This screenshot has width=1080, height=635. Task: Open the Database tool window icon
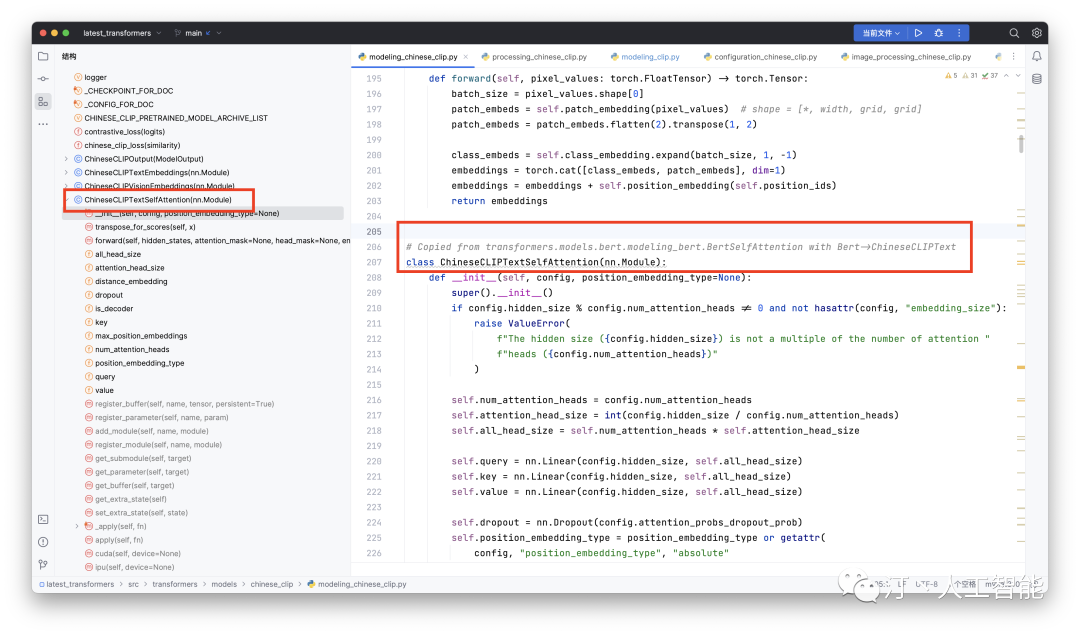coord(1037,79)
